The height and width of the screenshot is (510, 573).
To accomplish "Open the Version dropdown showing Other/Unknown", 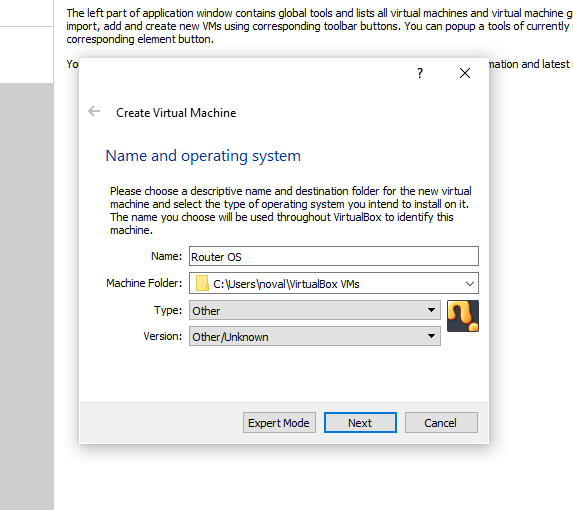I will pos(315,336).
